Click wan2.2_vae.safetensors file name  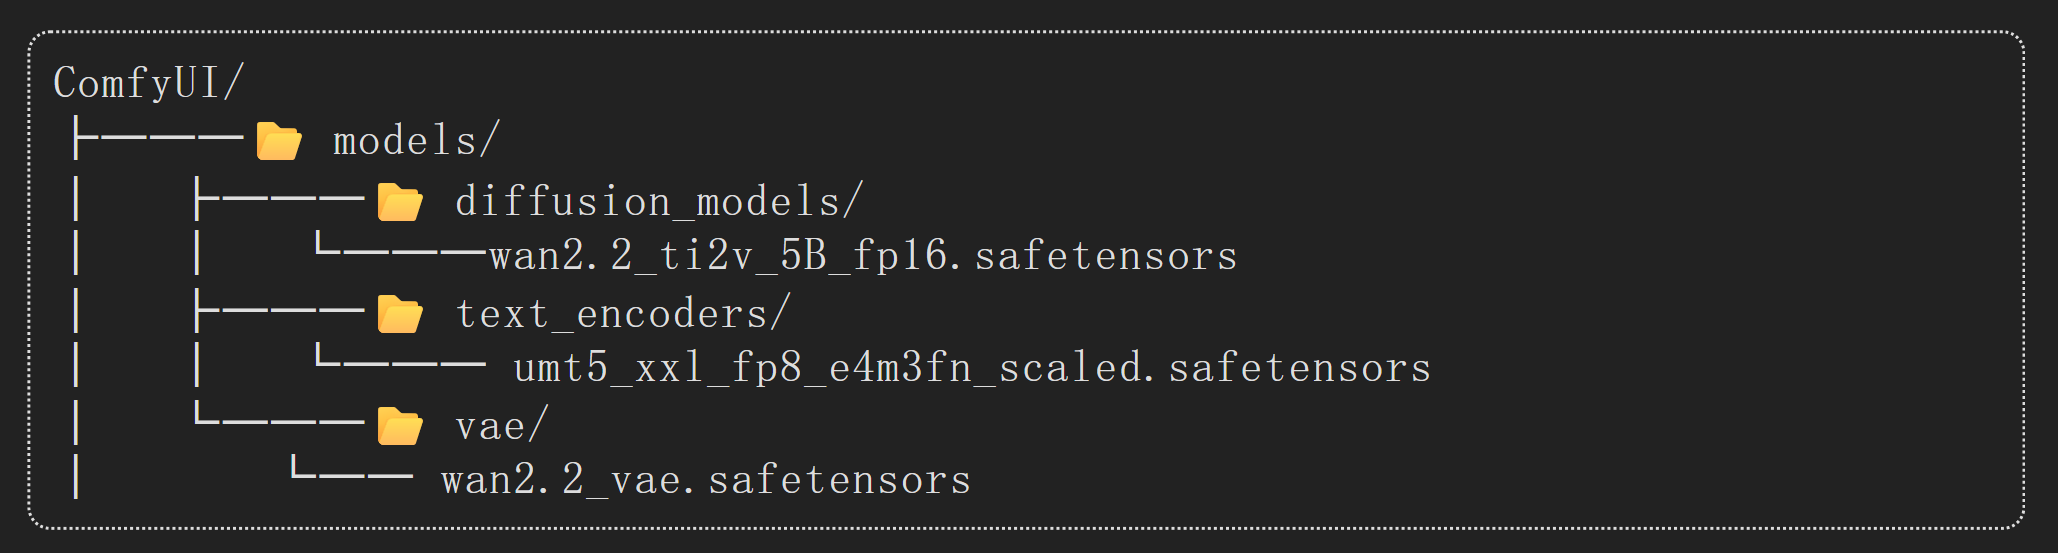tap(706, 480)
